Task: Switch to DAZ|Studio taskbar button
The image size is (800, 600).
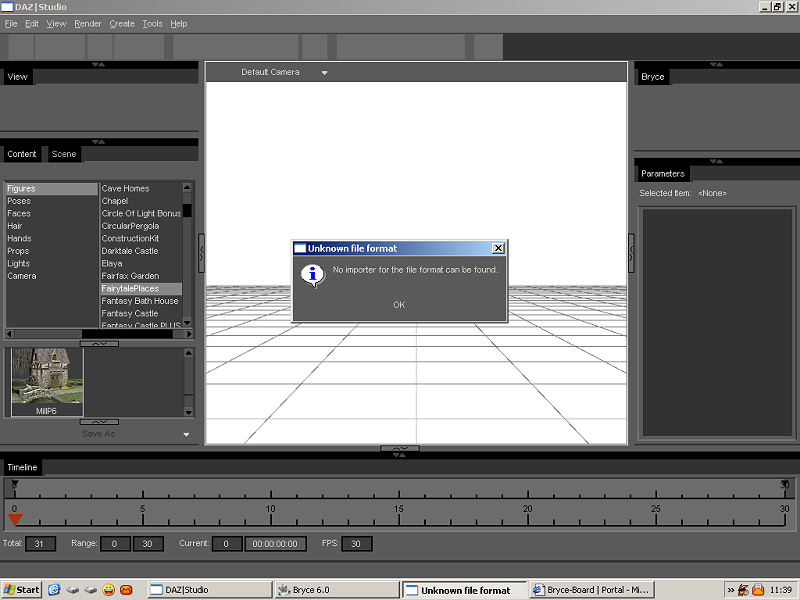Action: point(210,590)
